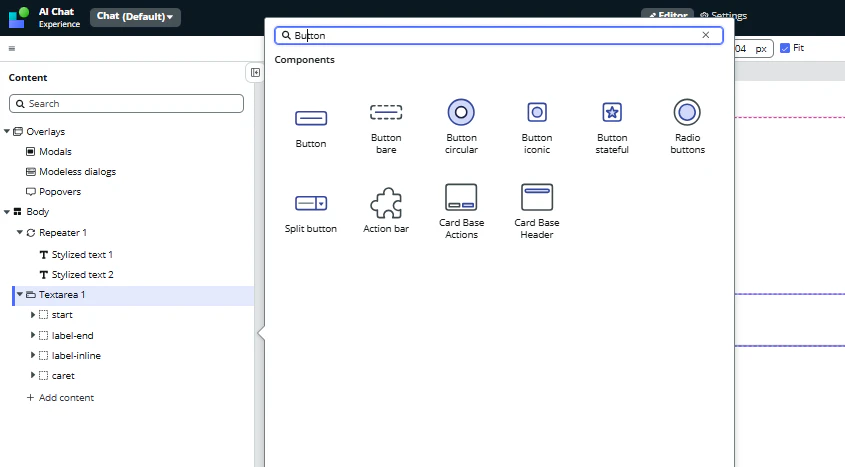The width and height of the screenshot is (845, 467).
Task: Select the Card Base Actions component
Action: (461, 211)
